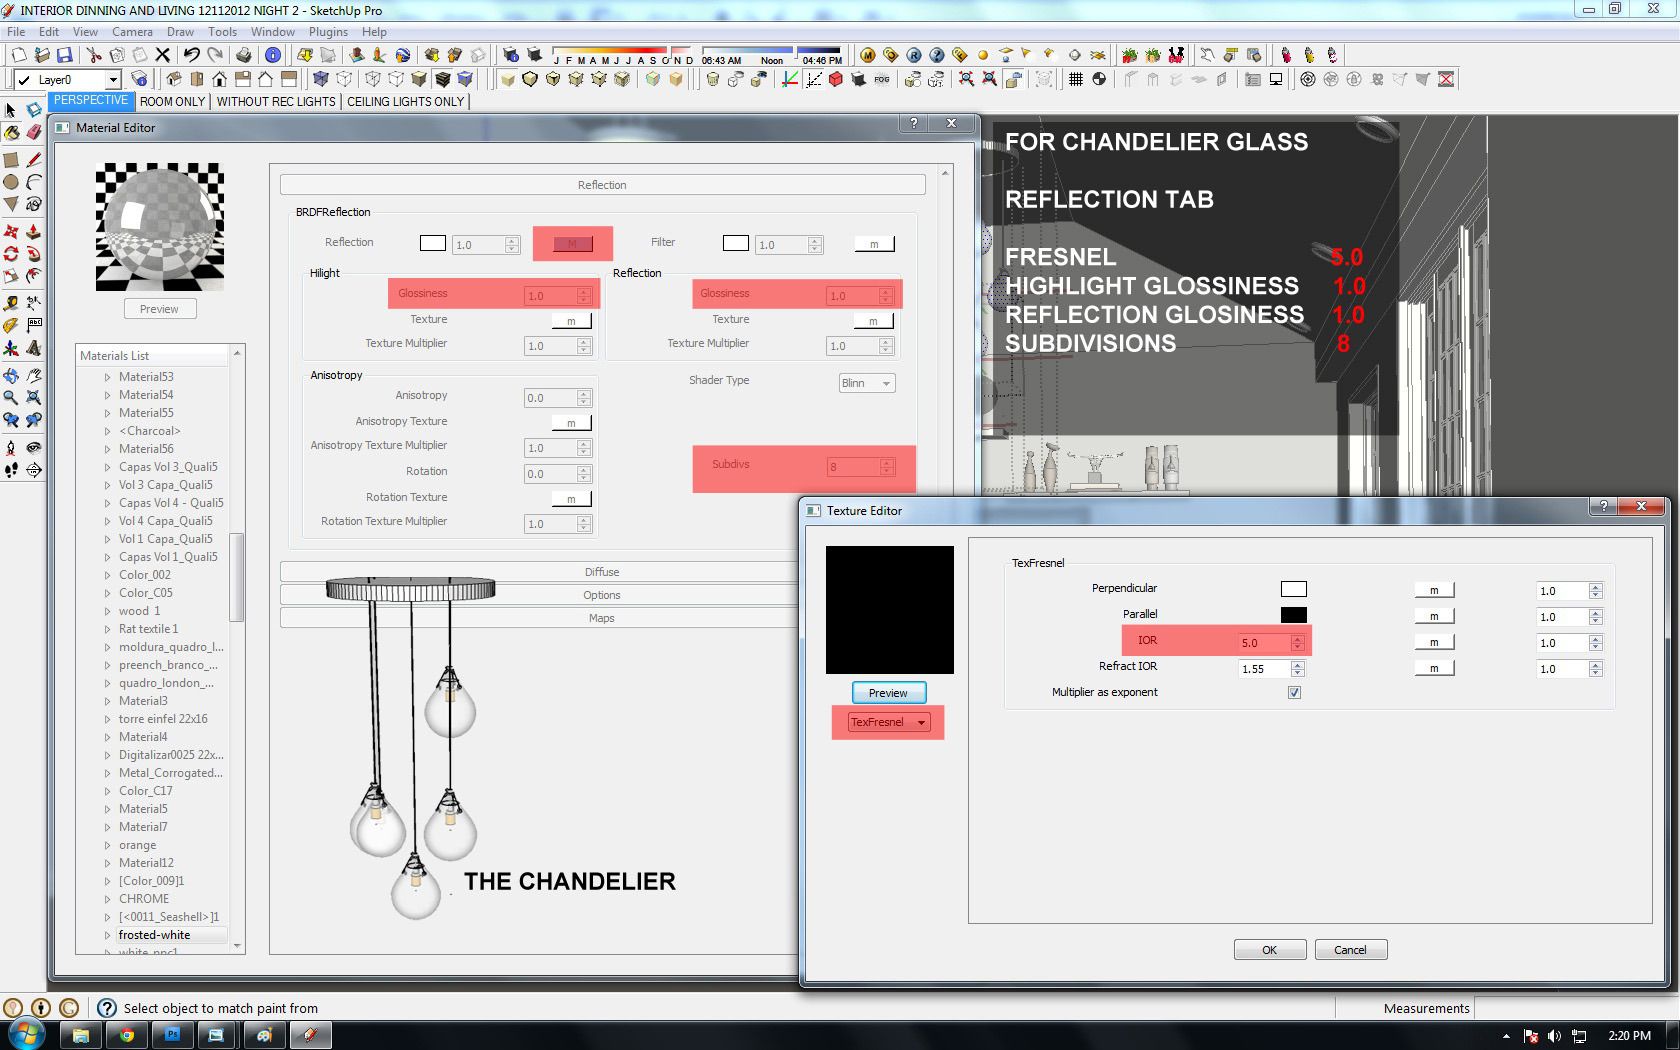This screenshot has width=1680, height=1050.
Task: Click Perpendicular m map button
Action: [1434, 590]
